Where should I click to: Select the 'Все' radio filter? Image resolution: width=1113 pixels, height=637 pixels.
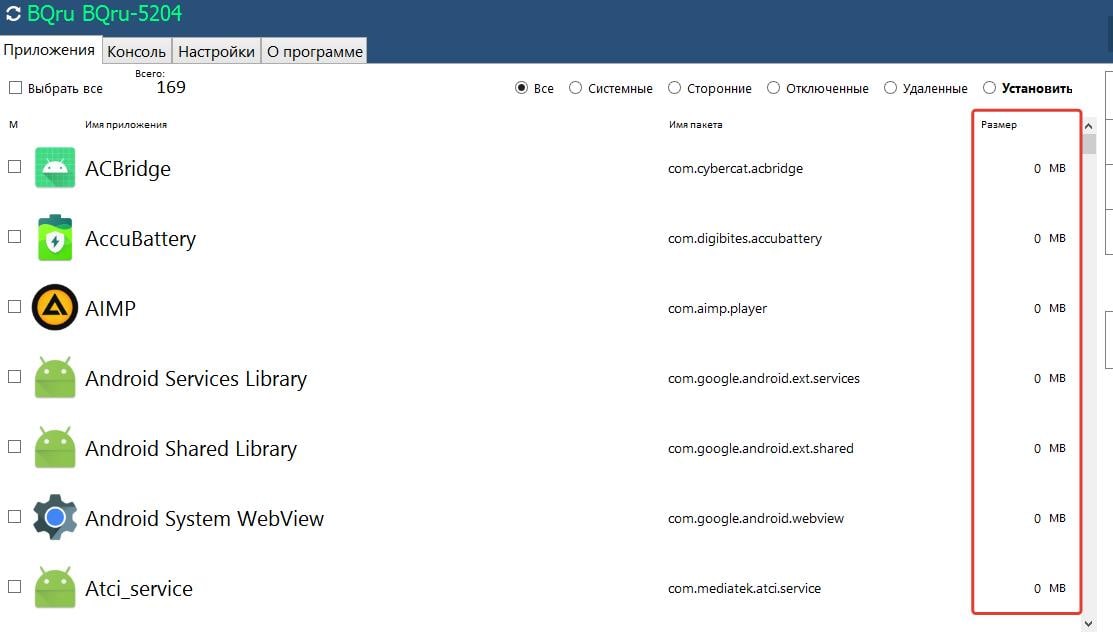click(x=521, y=87)
